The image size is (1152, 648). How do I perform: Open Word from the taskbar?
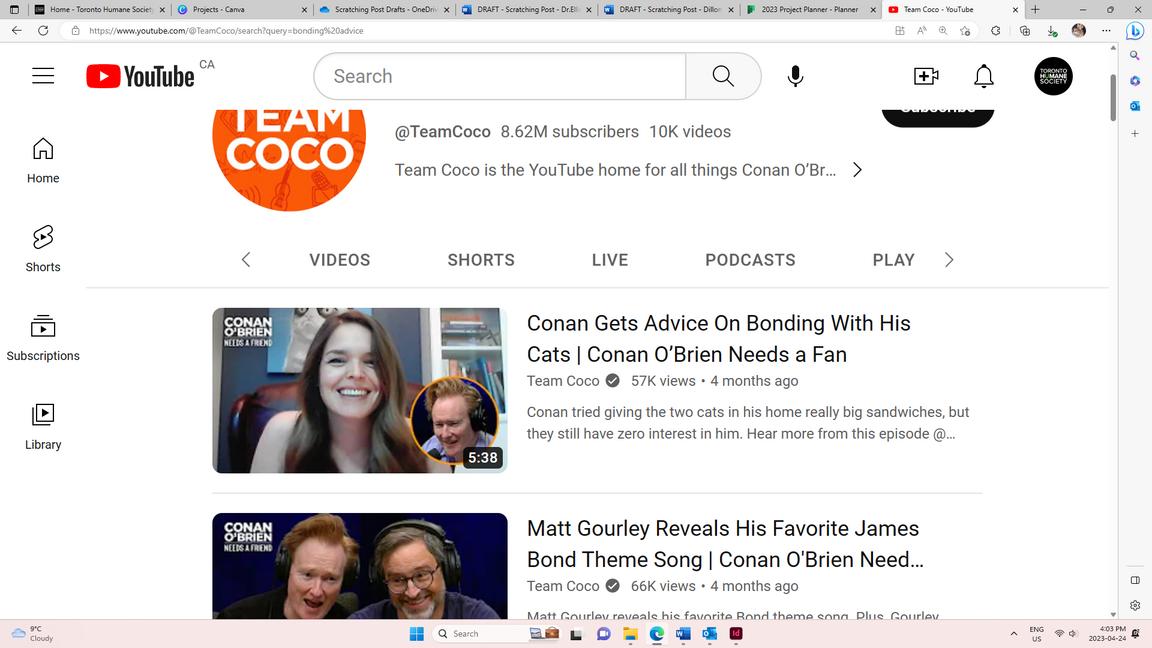[x=683, y=633]
